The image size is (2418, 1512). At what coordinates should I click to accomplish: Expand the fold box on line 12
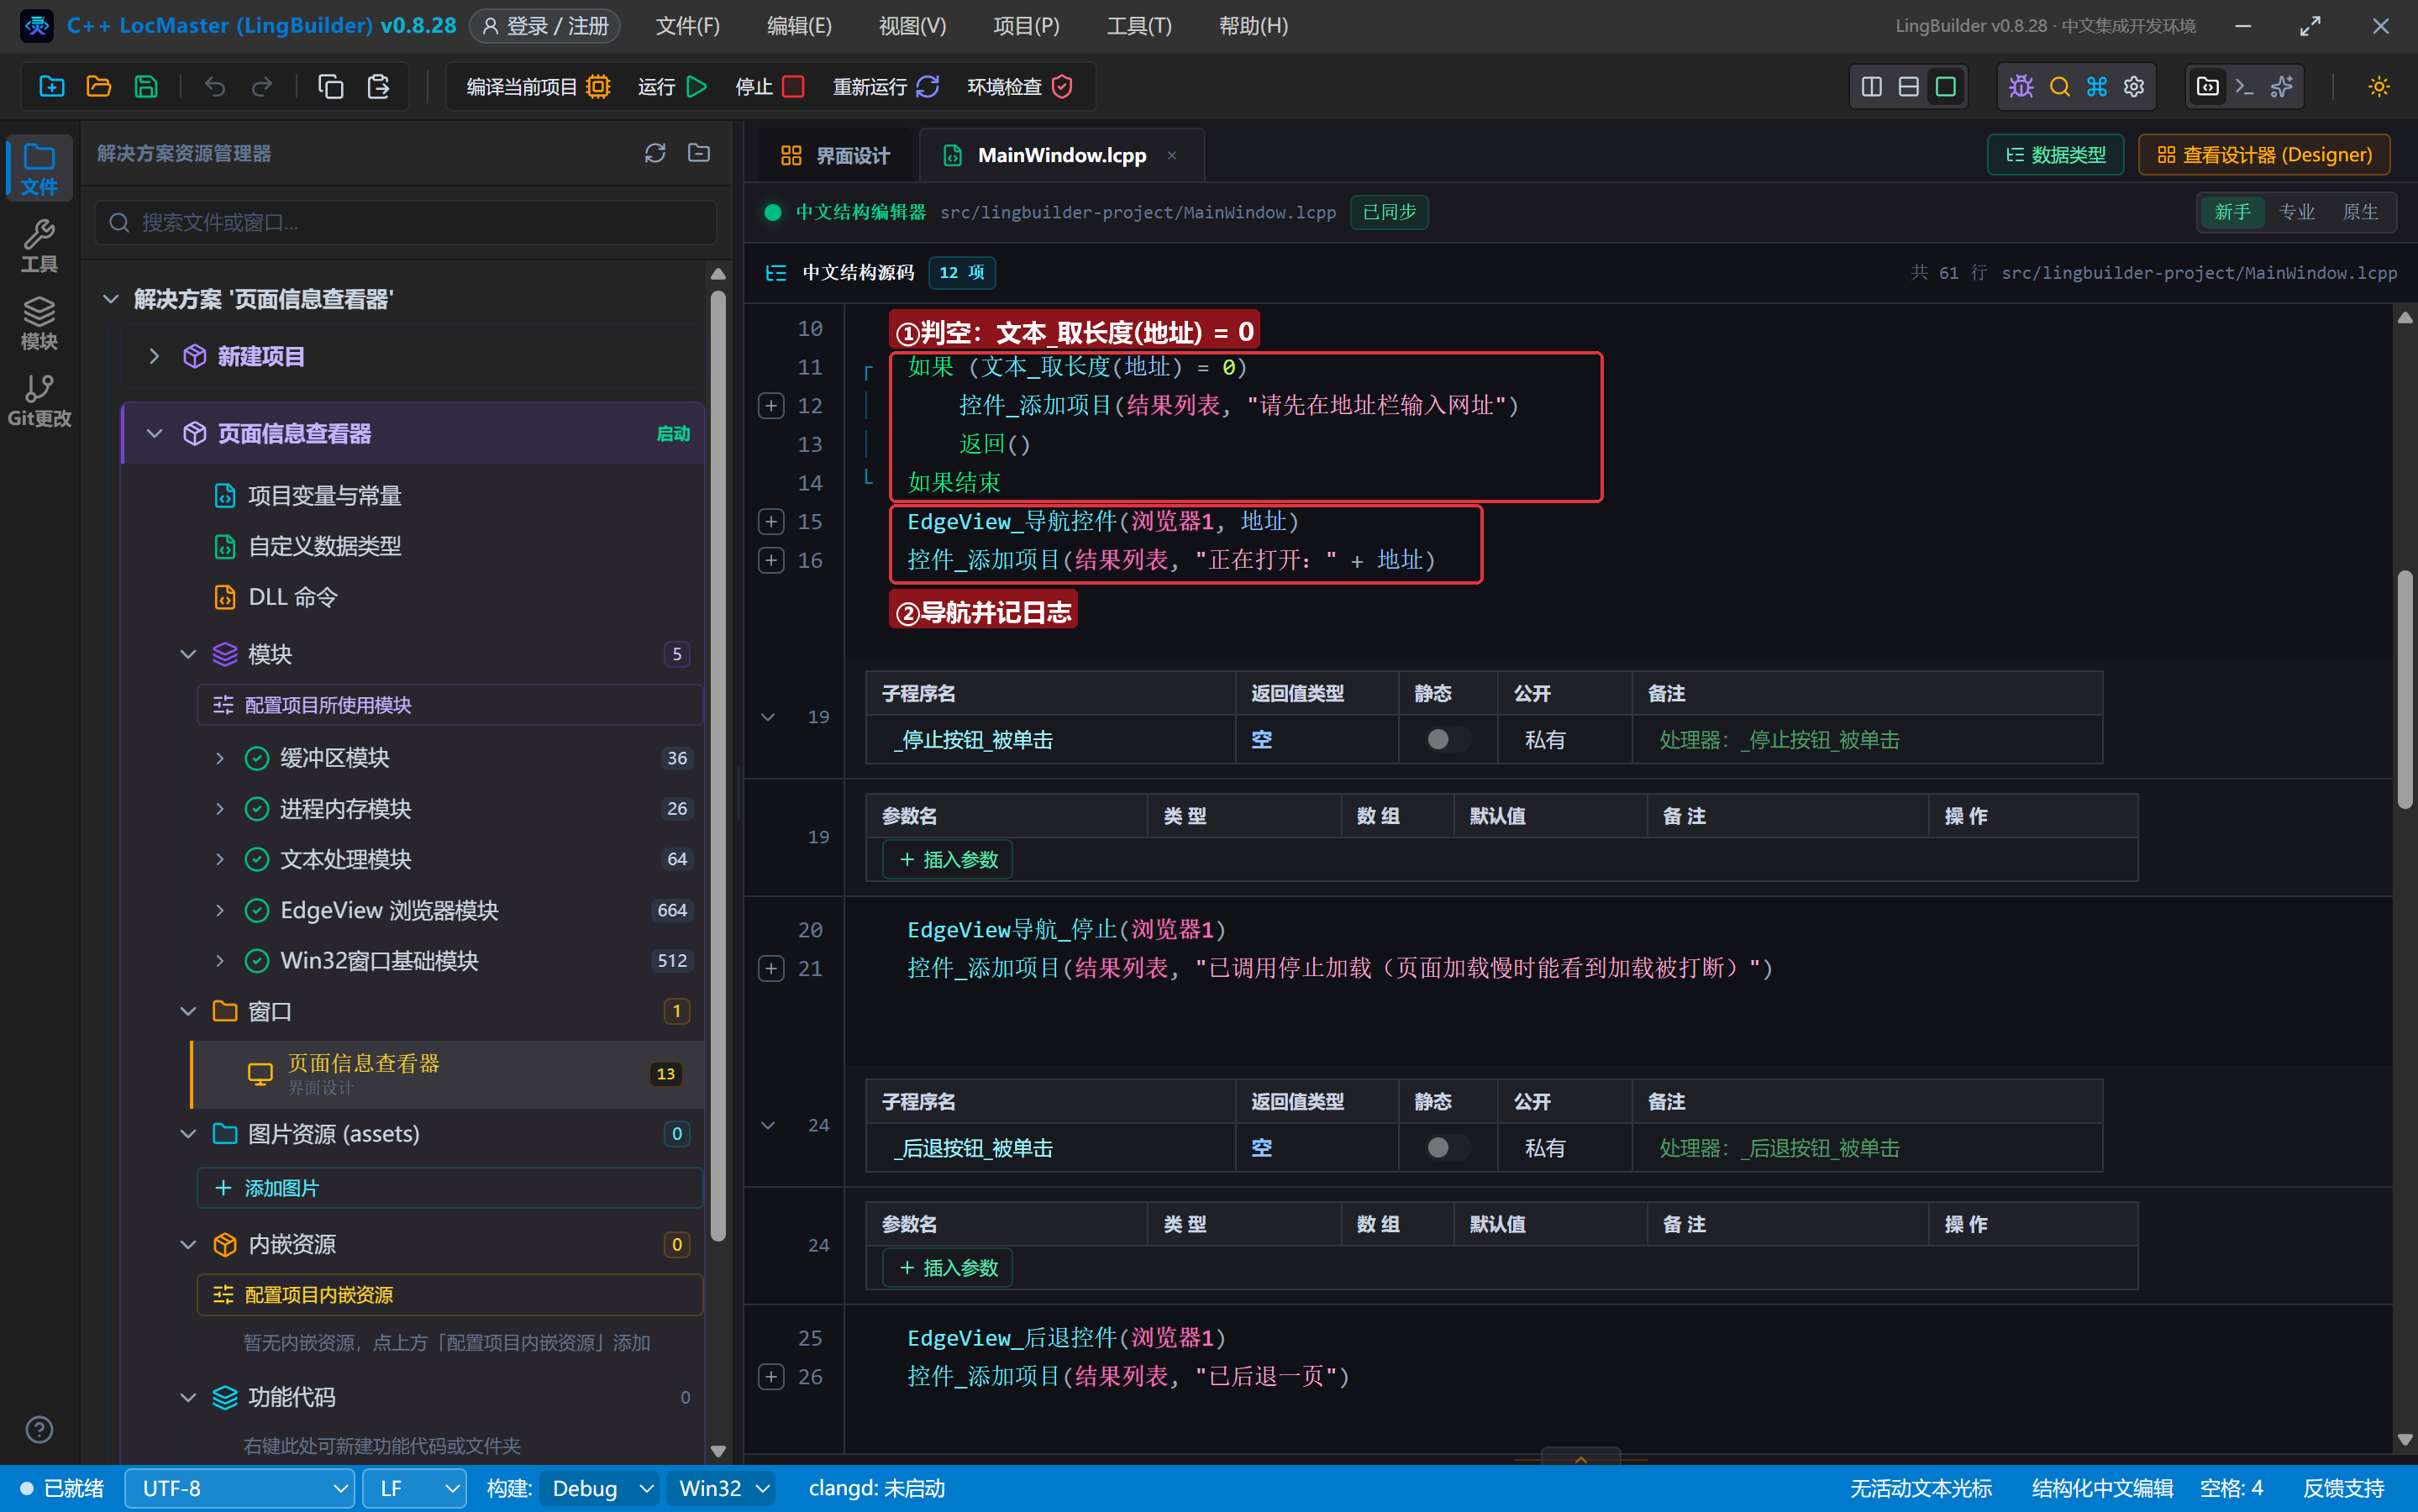coord(771,406)
